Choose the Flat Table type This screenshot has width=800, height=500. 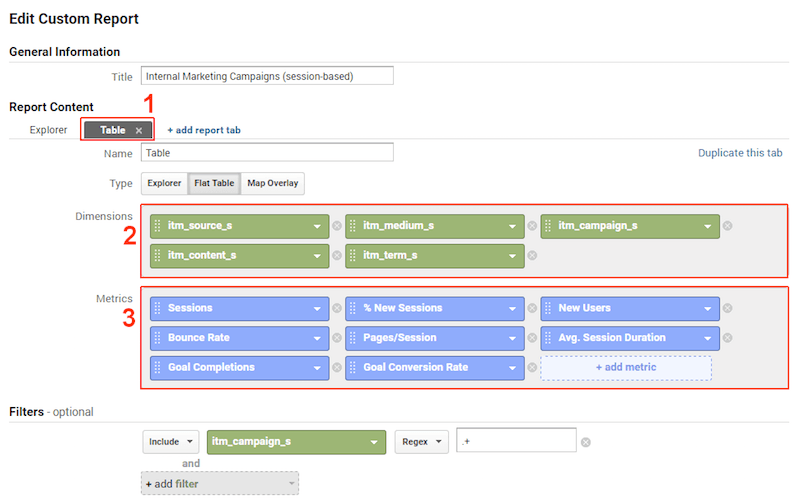(x=214, y=183)
